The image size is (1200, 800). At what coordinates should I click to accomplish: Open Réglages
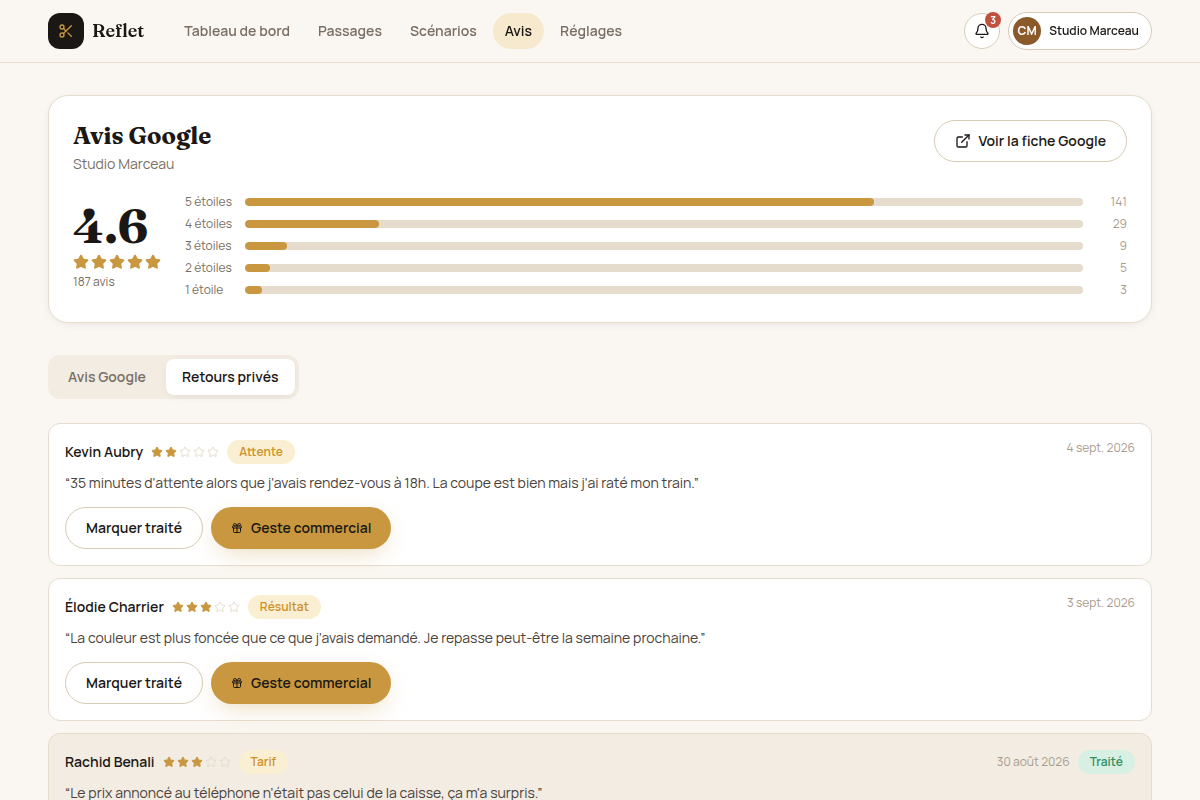(591, 31)
